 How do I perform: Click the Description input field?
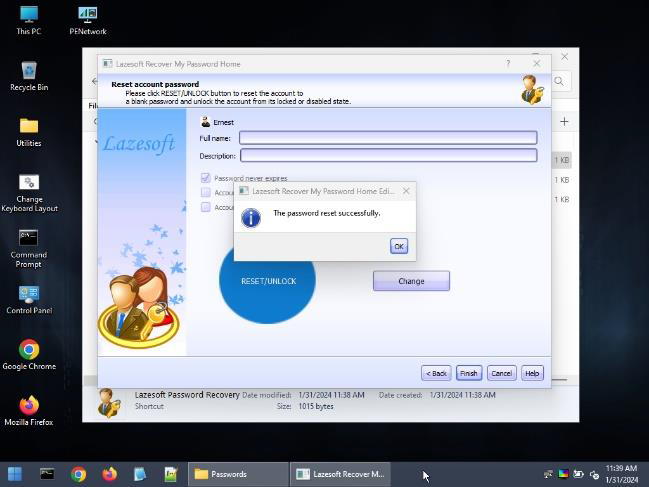tap(388, 156)
